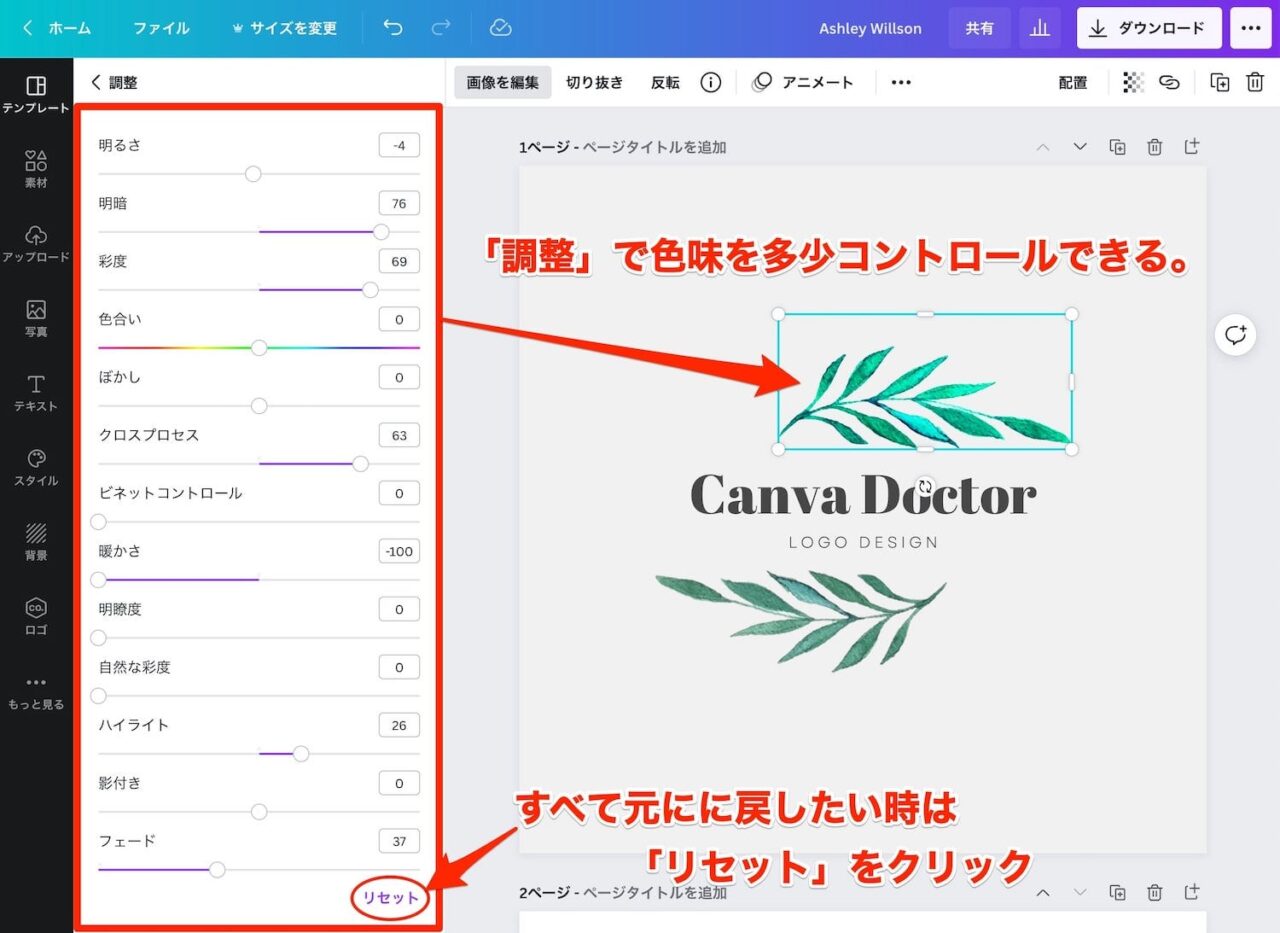
Task: Click the redo arrow icon
Action: 441,28
